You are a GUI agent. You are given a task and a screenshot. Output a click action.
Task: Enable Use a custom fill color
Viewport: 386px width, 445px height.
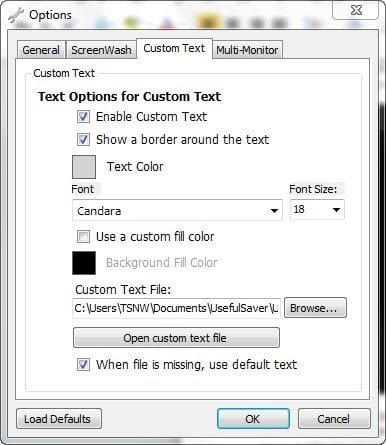[83, 237]
